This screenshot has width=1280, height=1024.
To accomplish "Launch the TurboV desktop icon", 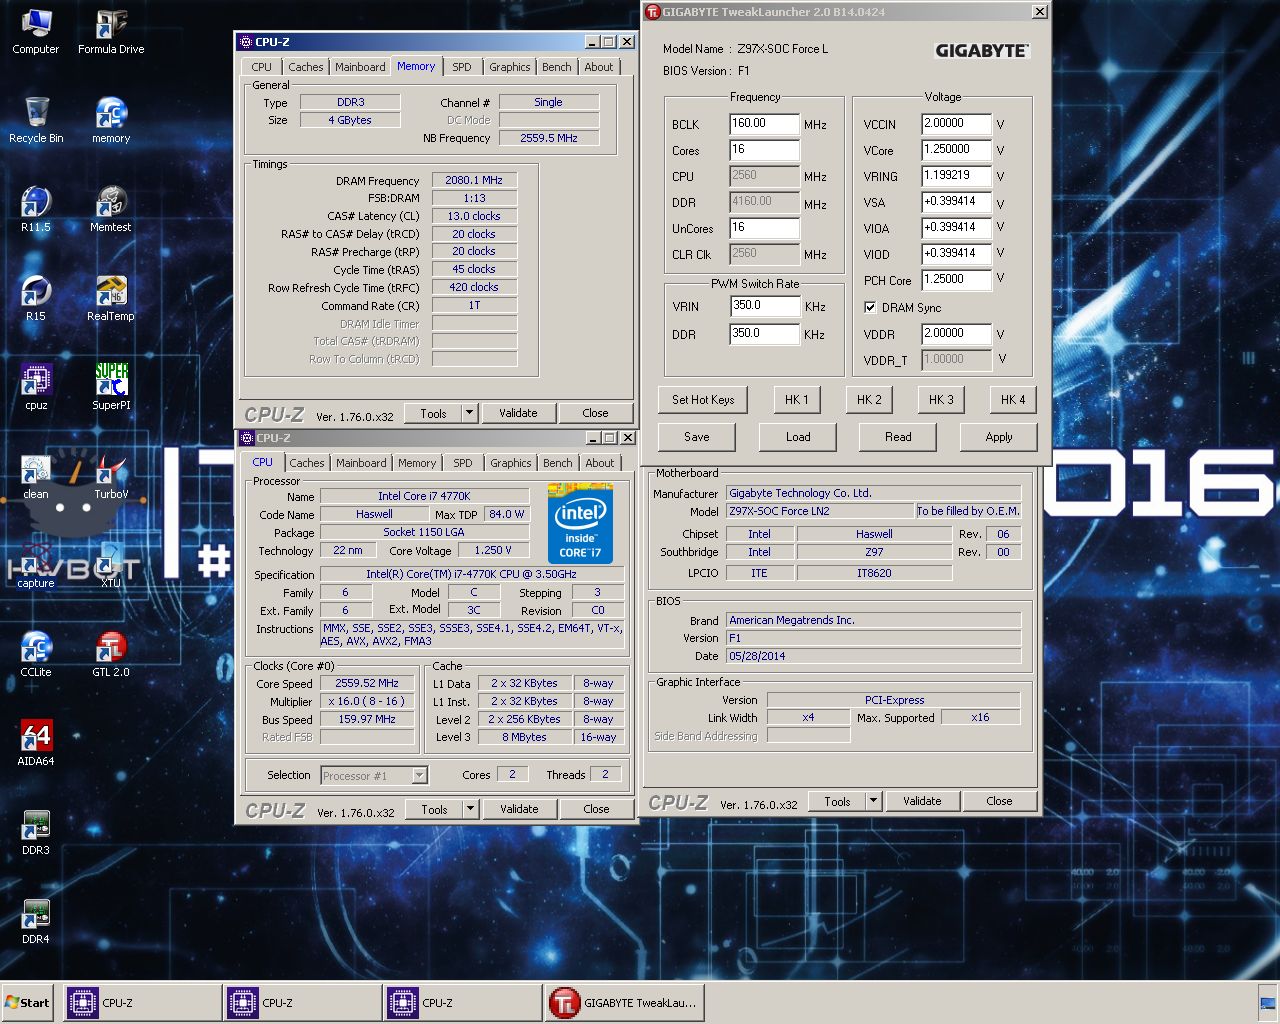I will [x=111, y=476].
